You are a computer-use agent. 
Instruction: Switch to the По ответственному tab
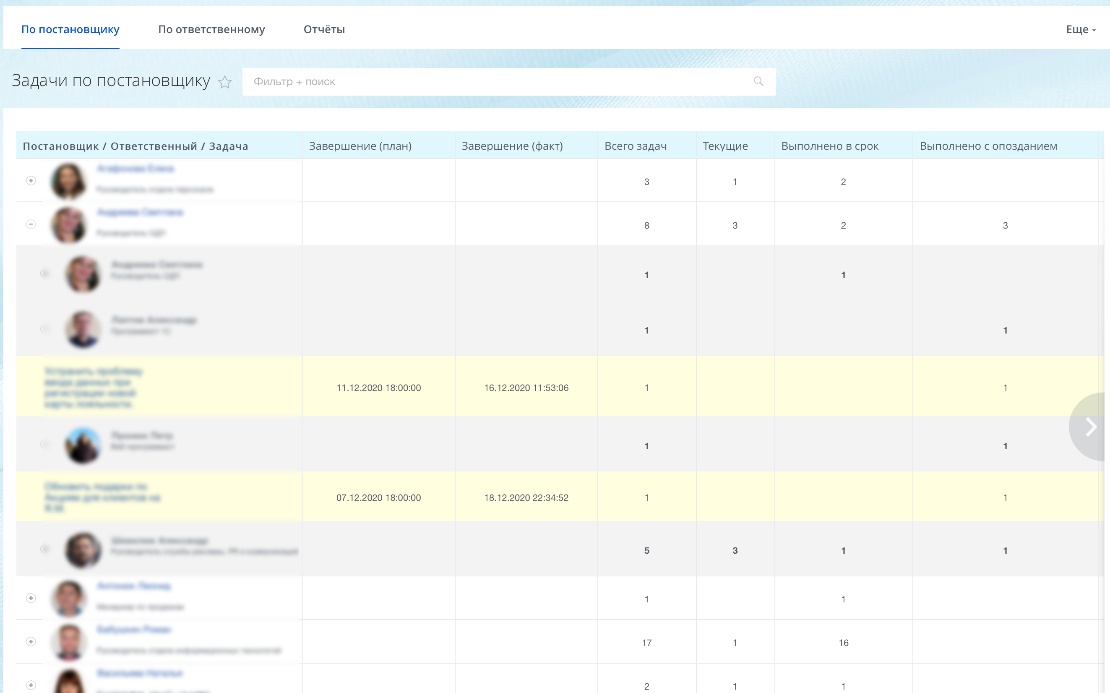point(212,29)
